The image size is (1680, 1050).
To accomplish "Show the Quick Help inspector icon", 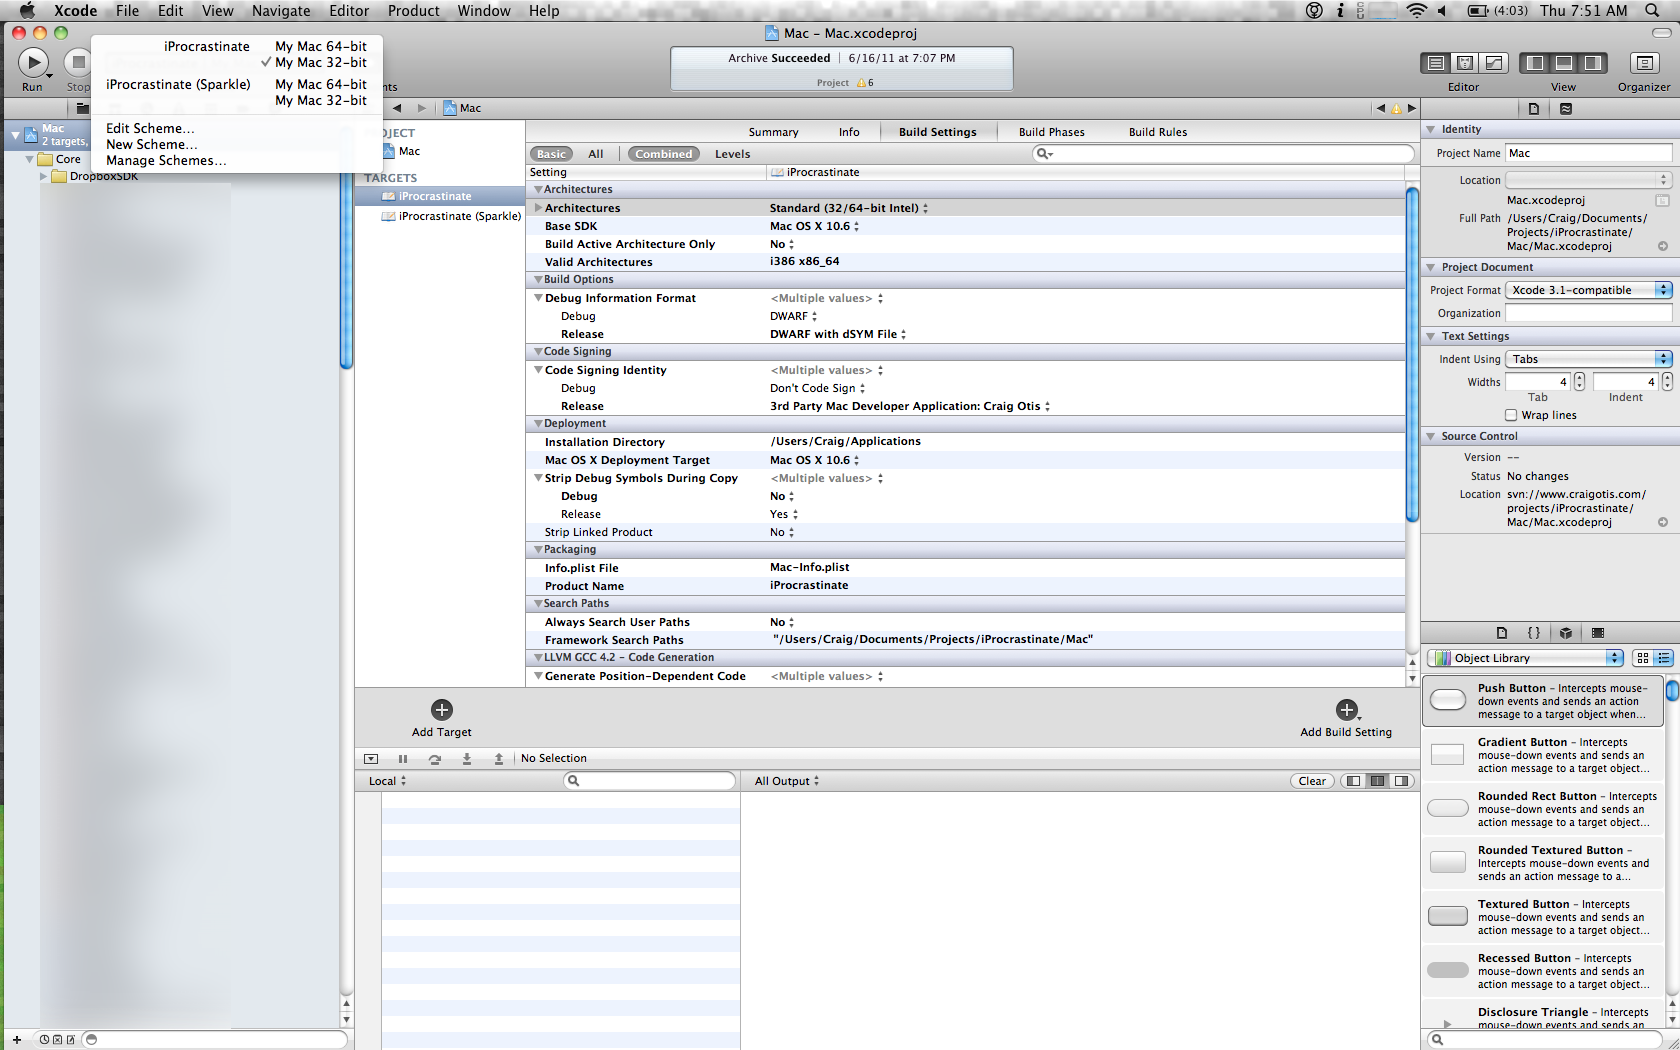I will click(1566, 108).
